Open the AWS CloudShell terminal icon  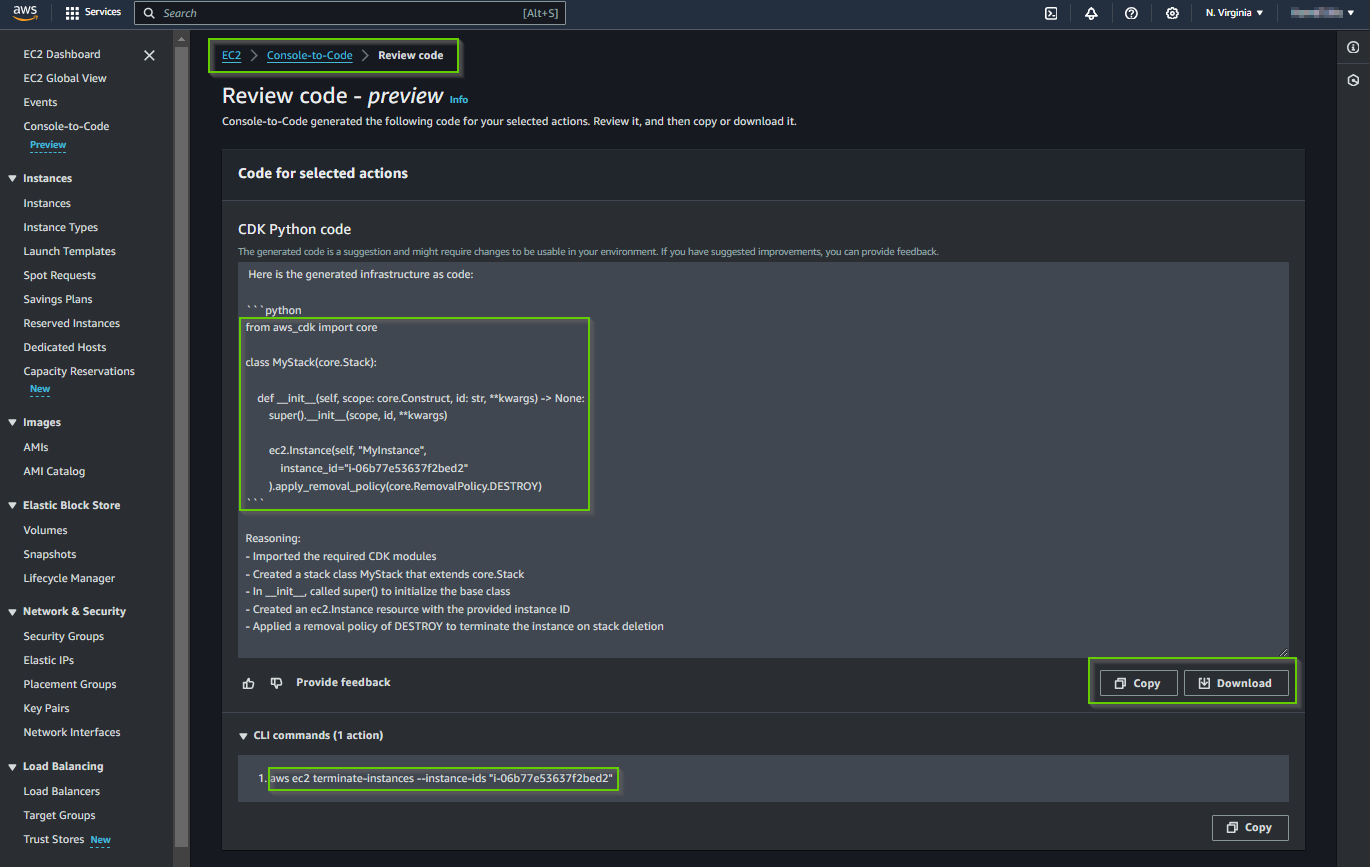point(1051,13)
